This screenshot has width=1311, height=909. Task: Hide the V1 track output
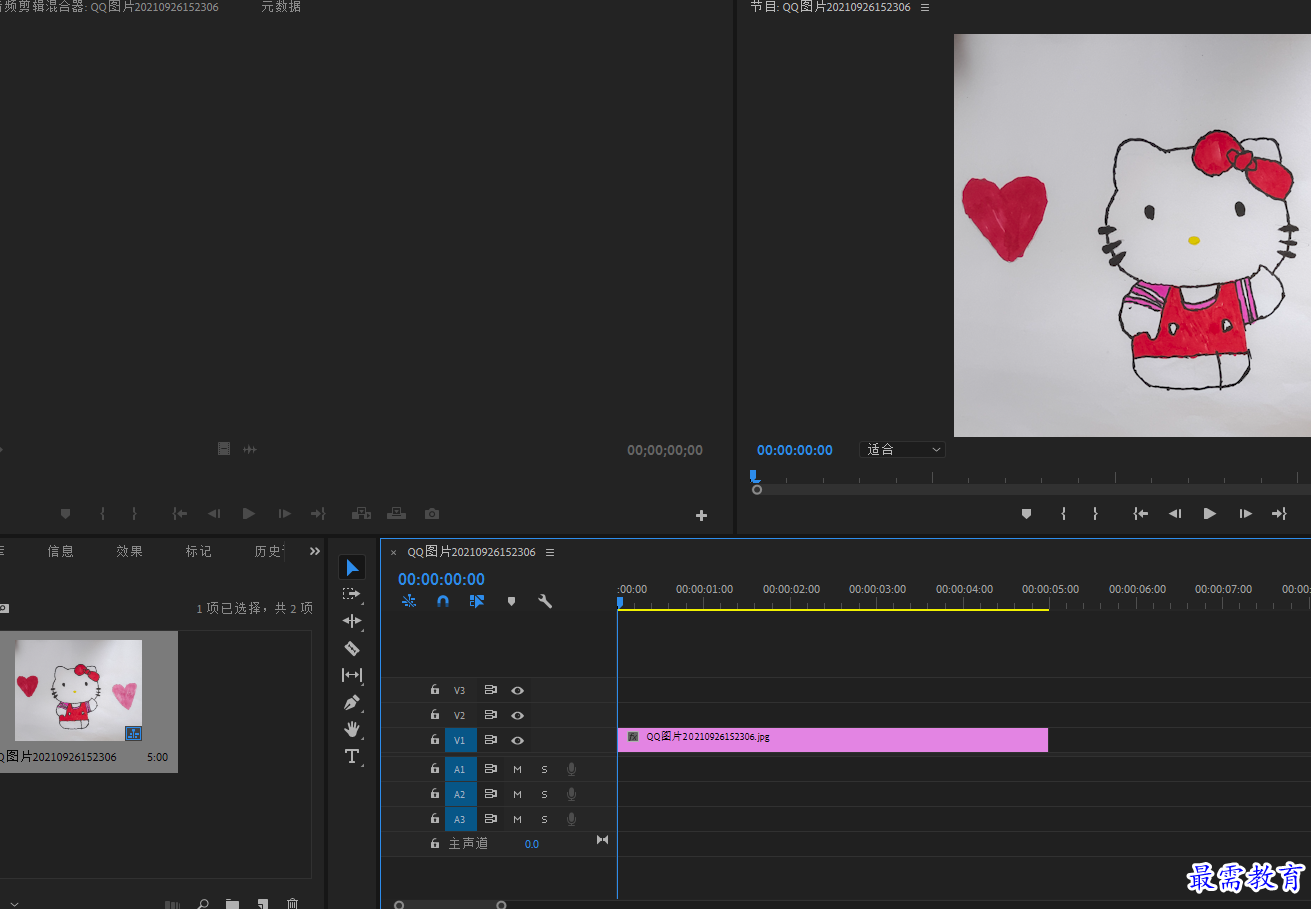[x=517, y=741]
